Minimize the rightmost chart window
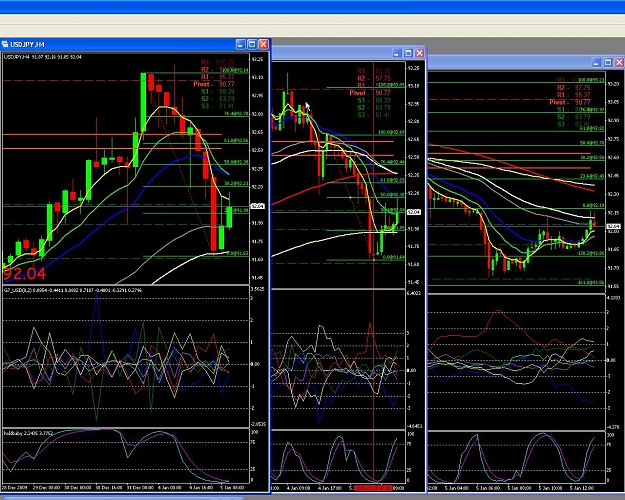 [x=596, y=63]
